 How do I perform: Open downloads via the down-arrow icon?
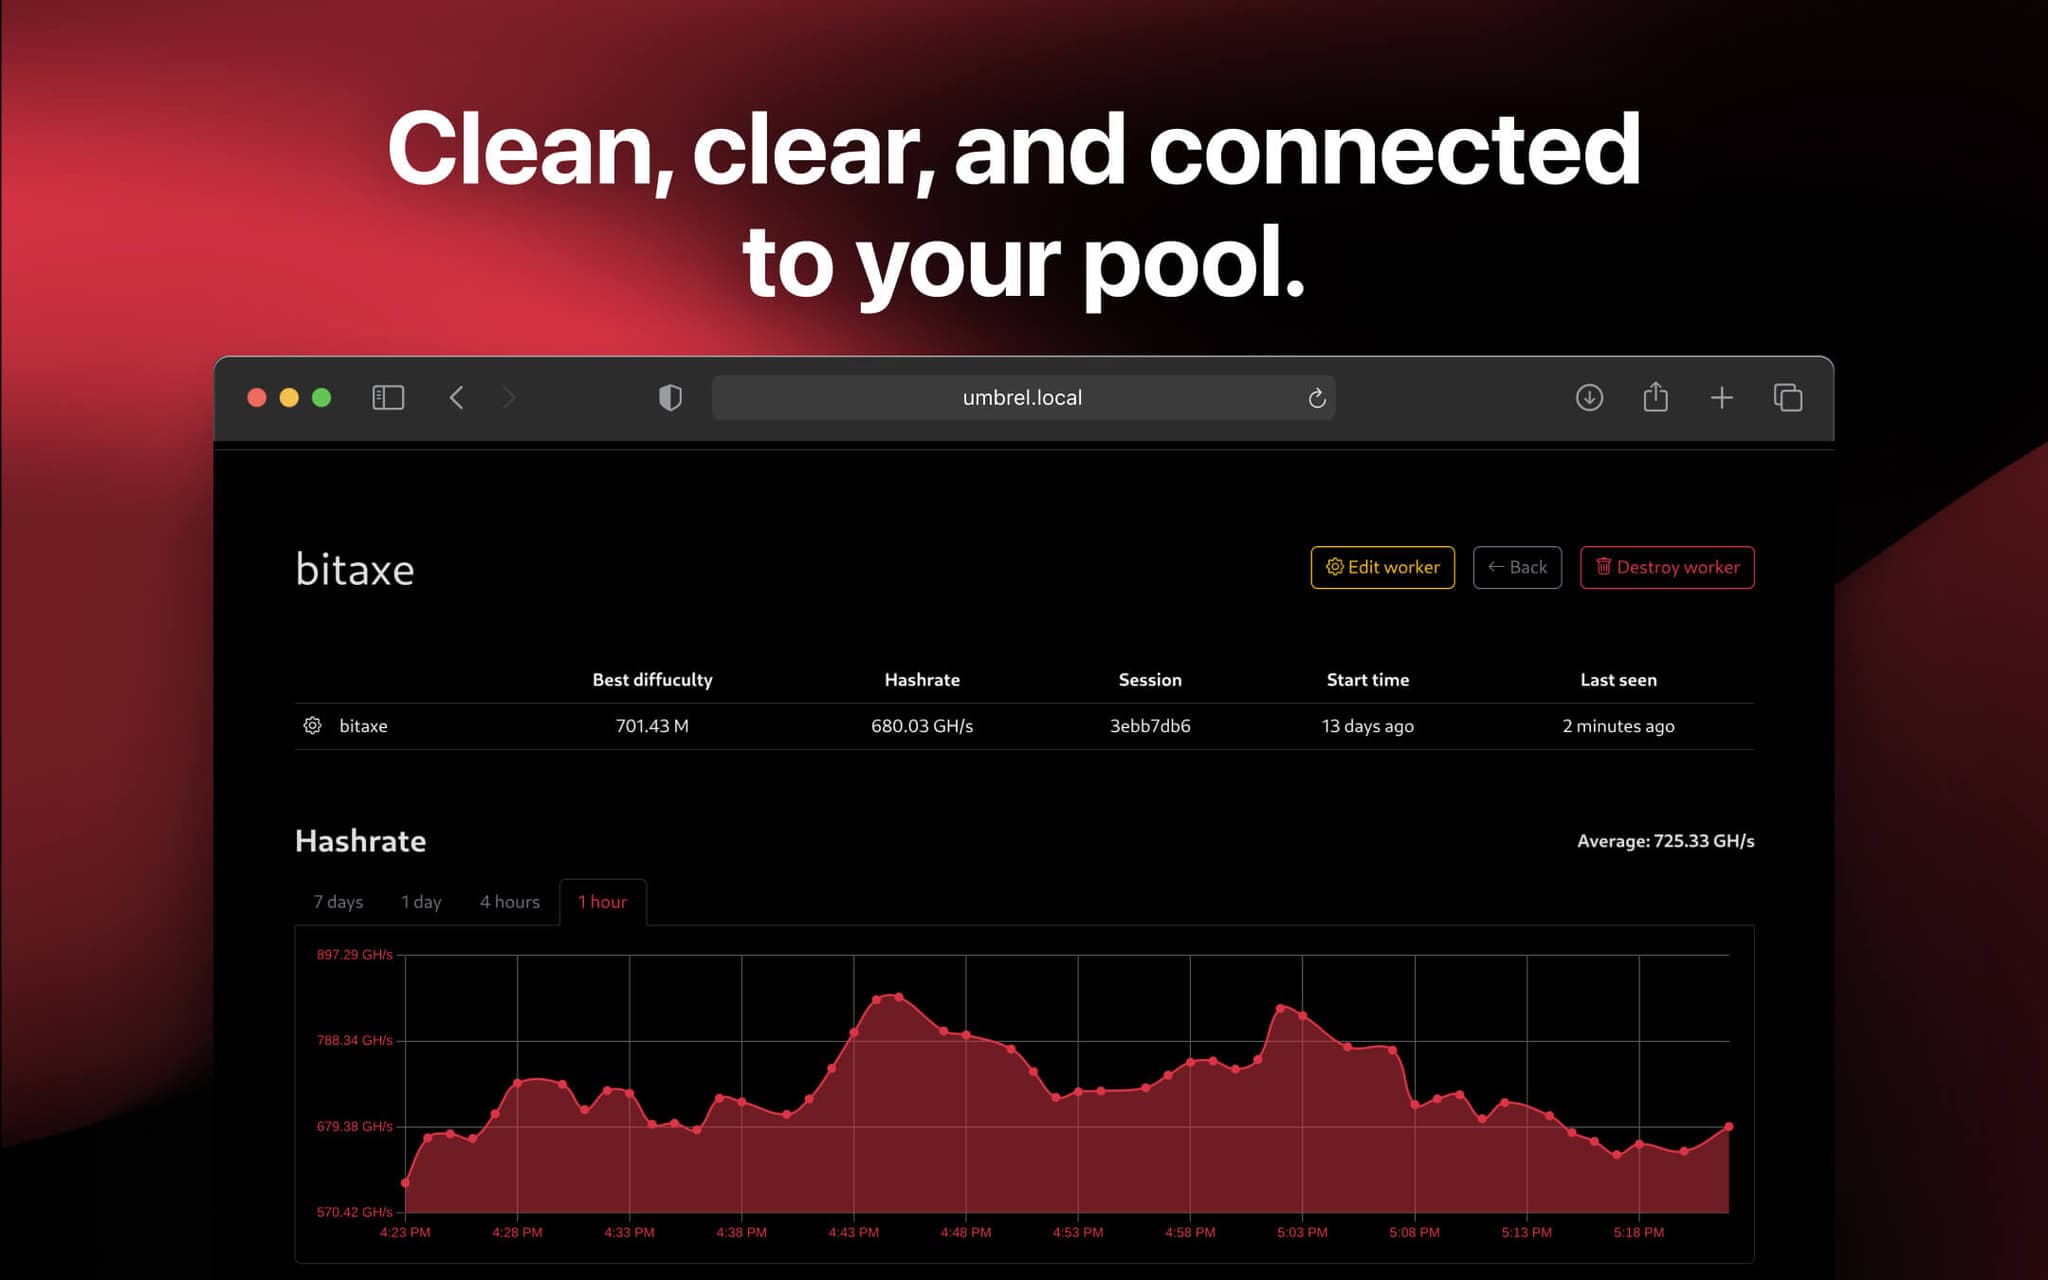tap(1589, 397)
